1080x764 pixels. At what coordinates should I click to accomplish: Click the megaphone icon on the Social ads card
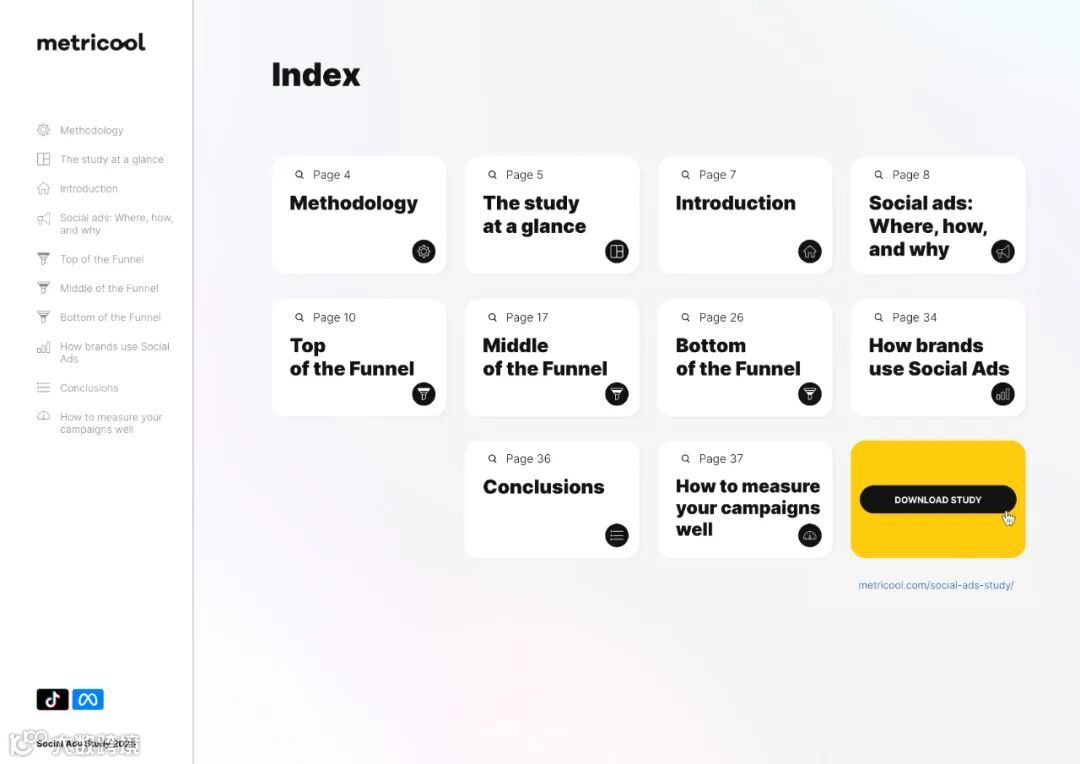pyautogui.click(x=1003, y=251)
